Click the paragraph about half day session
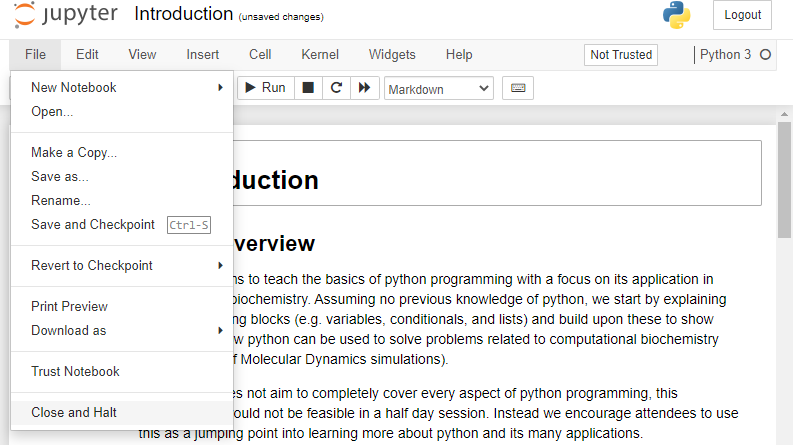Image resolution: width=793 pixels, height=445 pixels. click(x=440, y=413)
